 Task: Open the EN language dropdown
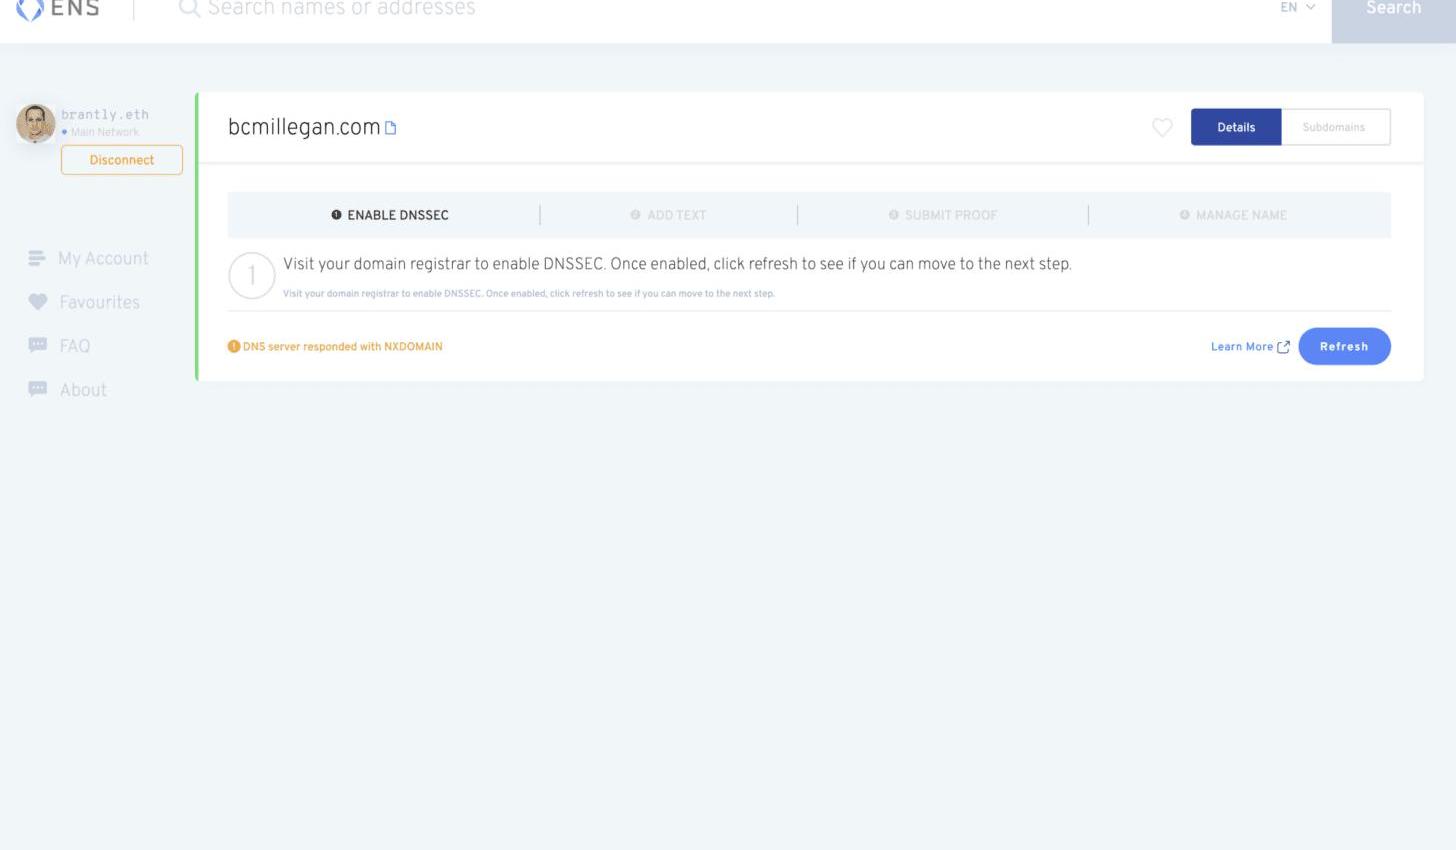click(x=1297, y=8)
